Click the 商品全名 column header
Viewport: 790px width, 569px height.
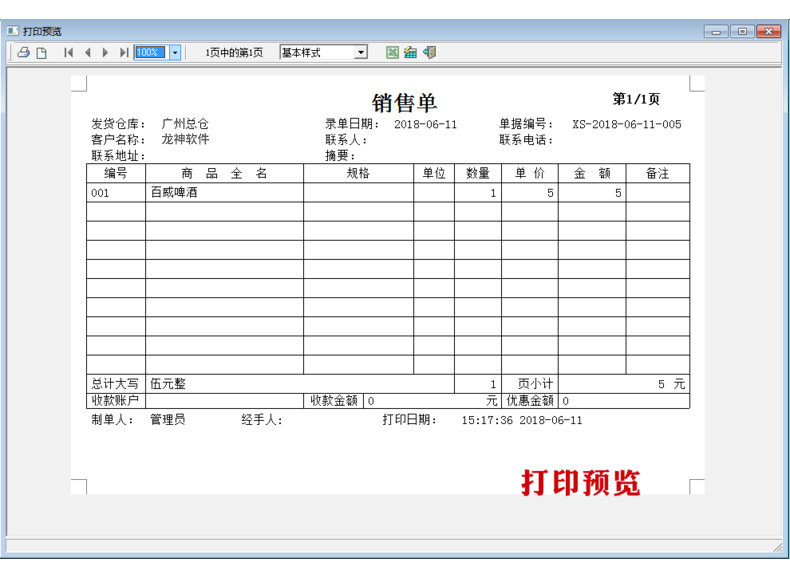click(x=224, y=173)
